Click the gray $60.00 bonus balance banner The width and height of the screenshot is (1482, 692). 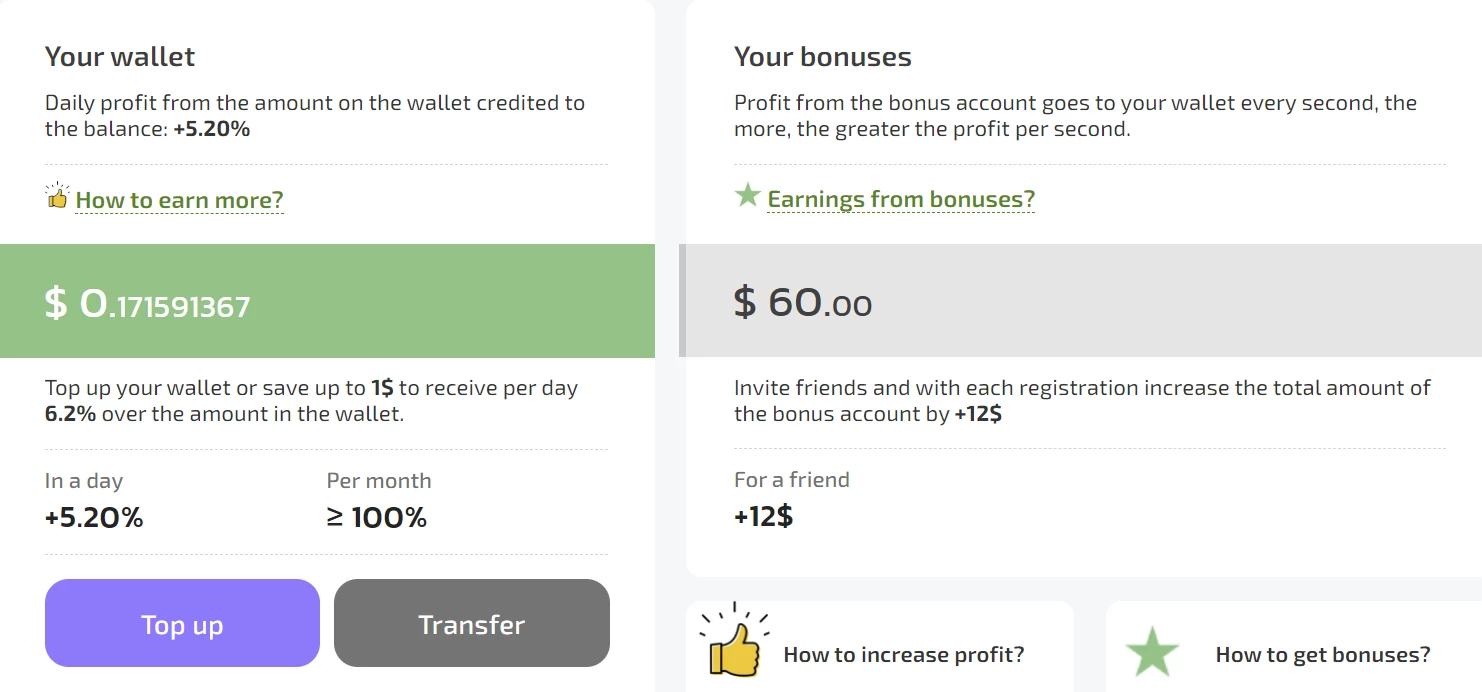[1080, 301]
